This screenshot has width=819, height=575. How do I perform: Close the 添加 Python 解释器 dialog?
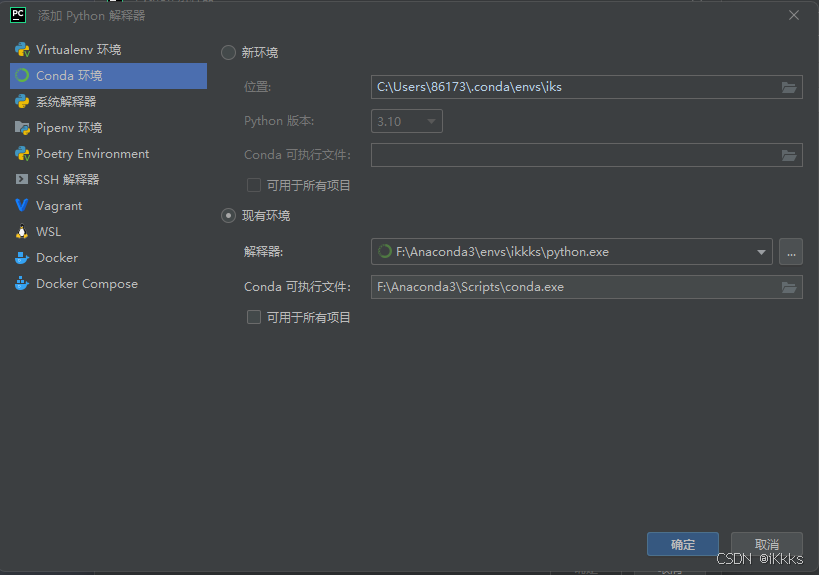794,16
